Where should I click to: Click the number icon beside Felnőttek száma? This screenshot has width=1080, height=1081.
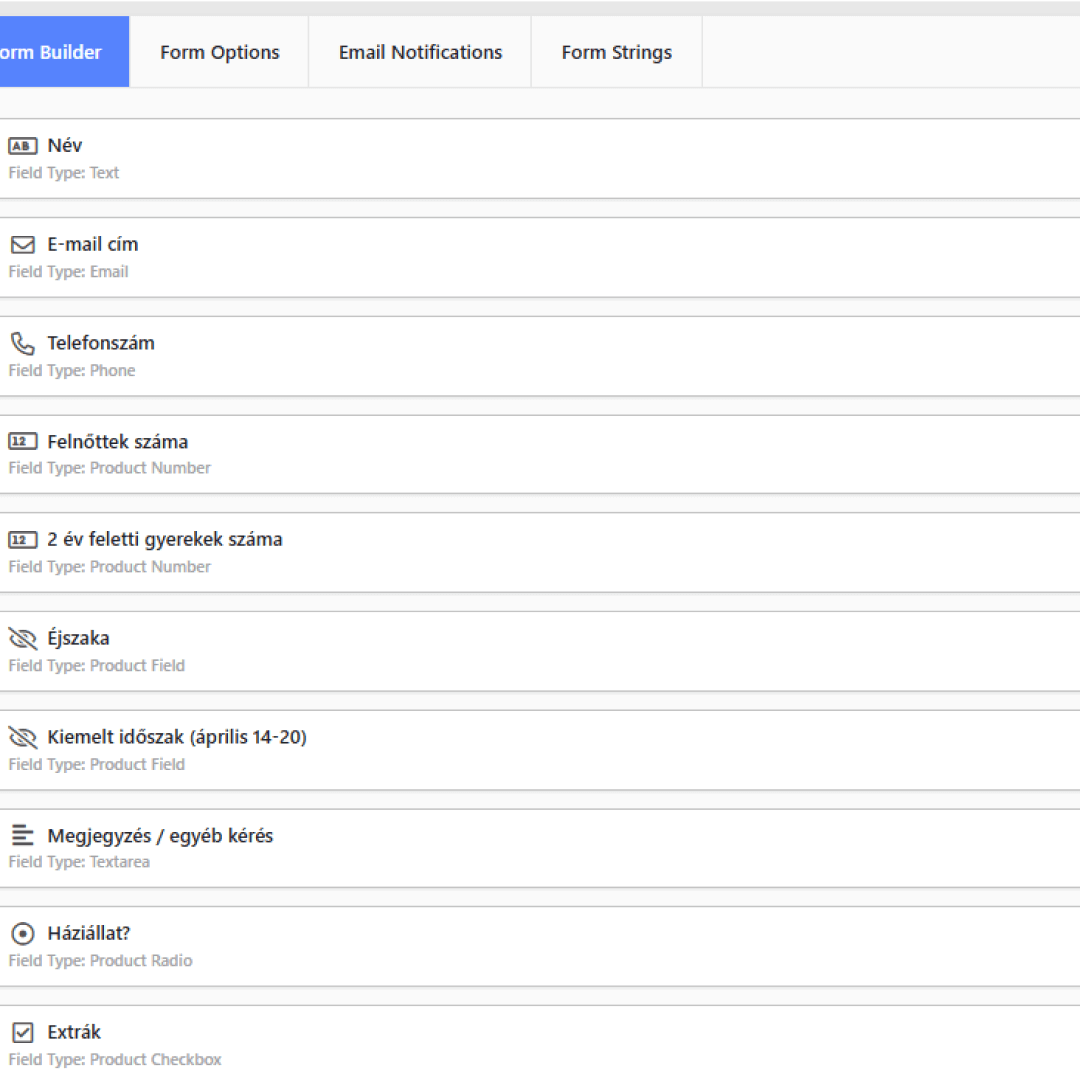point(22,442)
